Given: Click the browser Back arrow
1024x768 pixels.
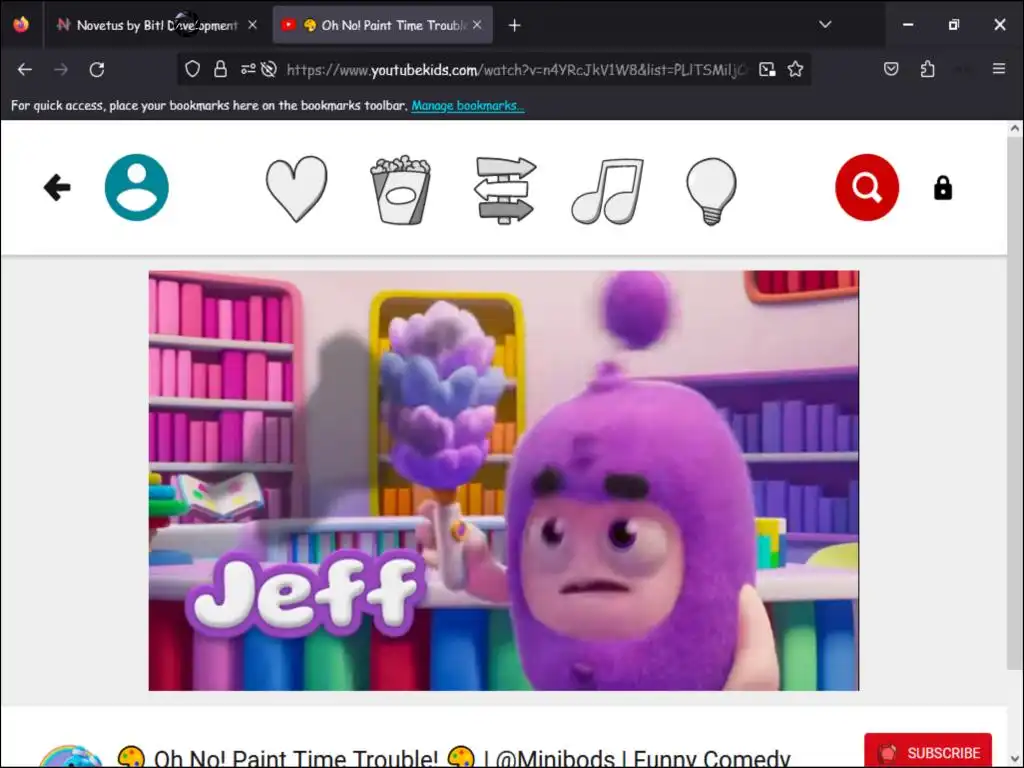Looking at the screenshot, I should tap(25, 69).
